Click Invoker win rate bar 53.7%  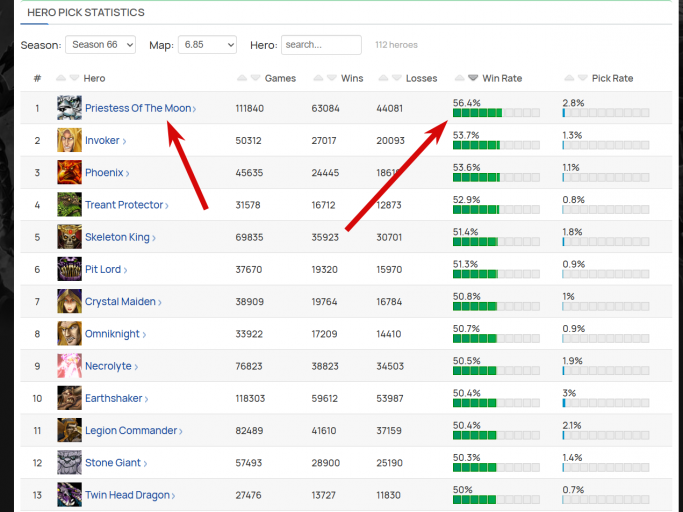(496, 145)
